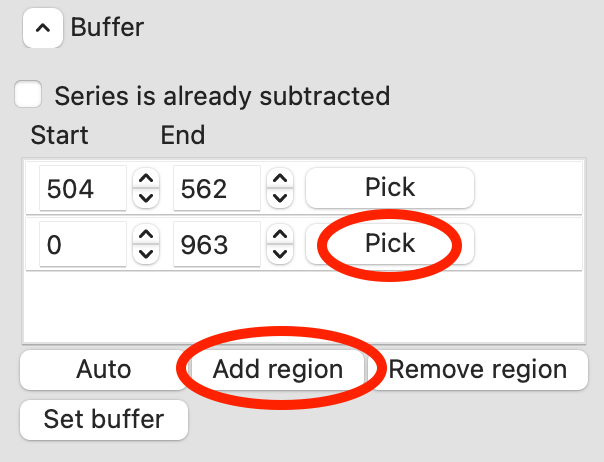Screen dimensions: 604x462
Task: Click the Start field containing 0
Action: 83,245
